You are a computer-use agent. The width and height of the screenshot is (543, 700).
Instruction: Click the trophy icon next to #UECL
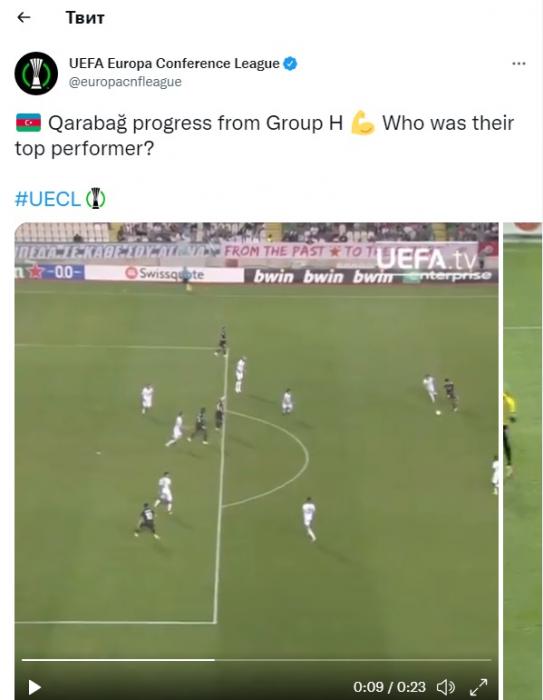point(96,199)
